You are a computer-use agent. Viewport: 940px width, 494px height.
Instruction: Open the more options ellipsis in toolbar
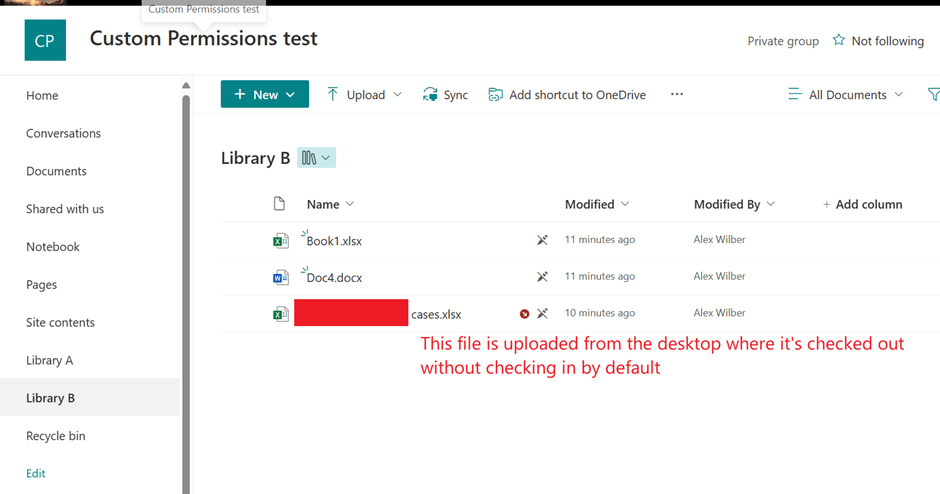(677, 94)
